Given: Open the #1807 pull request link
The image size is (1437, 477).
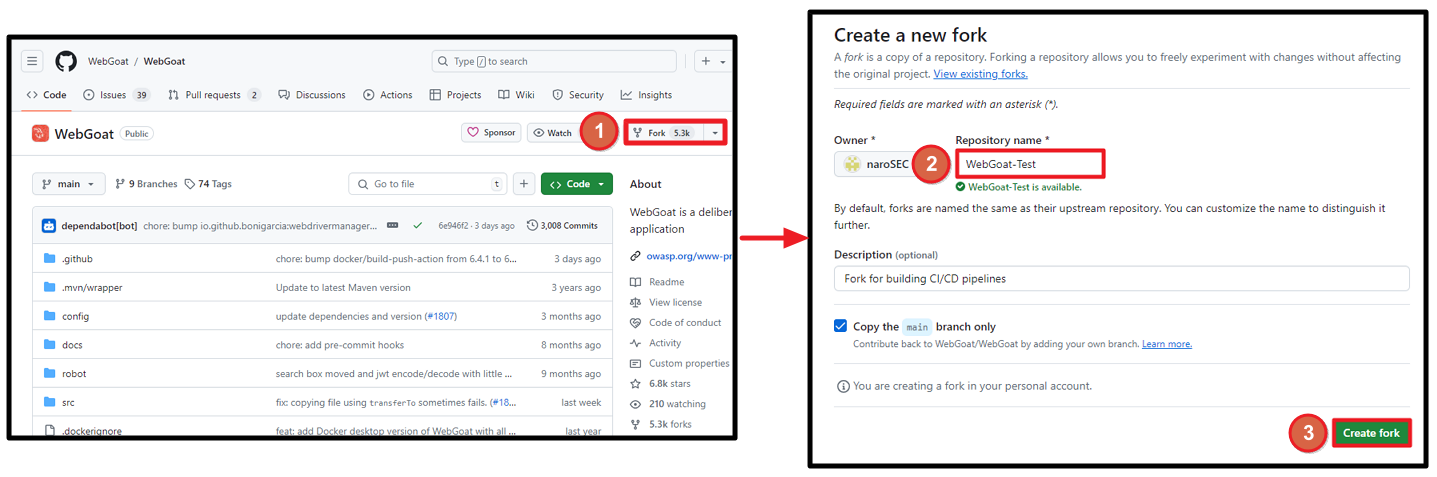Looking at the screenshot, I should (x=440, y=316).
